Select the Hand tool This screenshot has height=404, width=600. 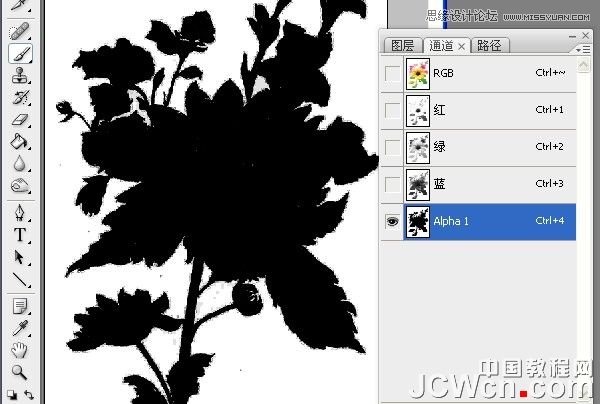pos(20,350)
